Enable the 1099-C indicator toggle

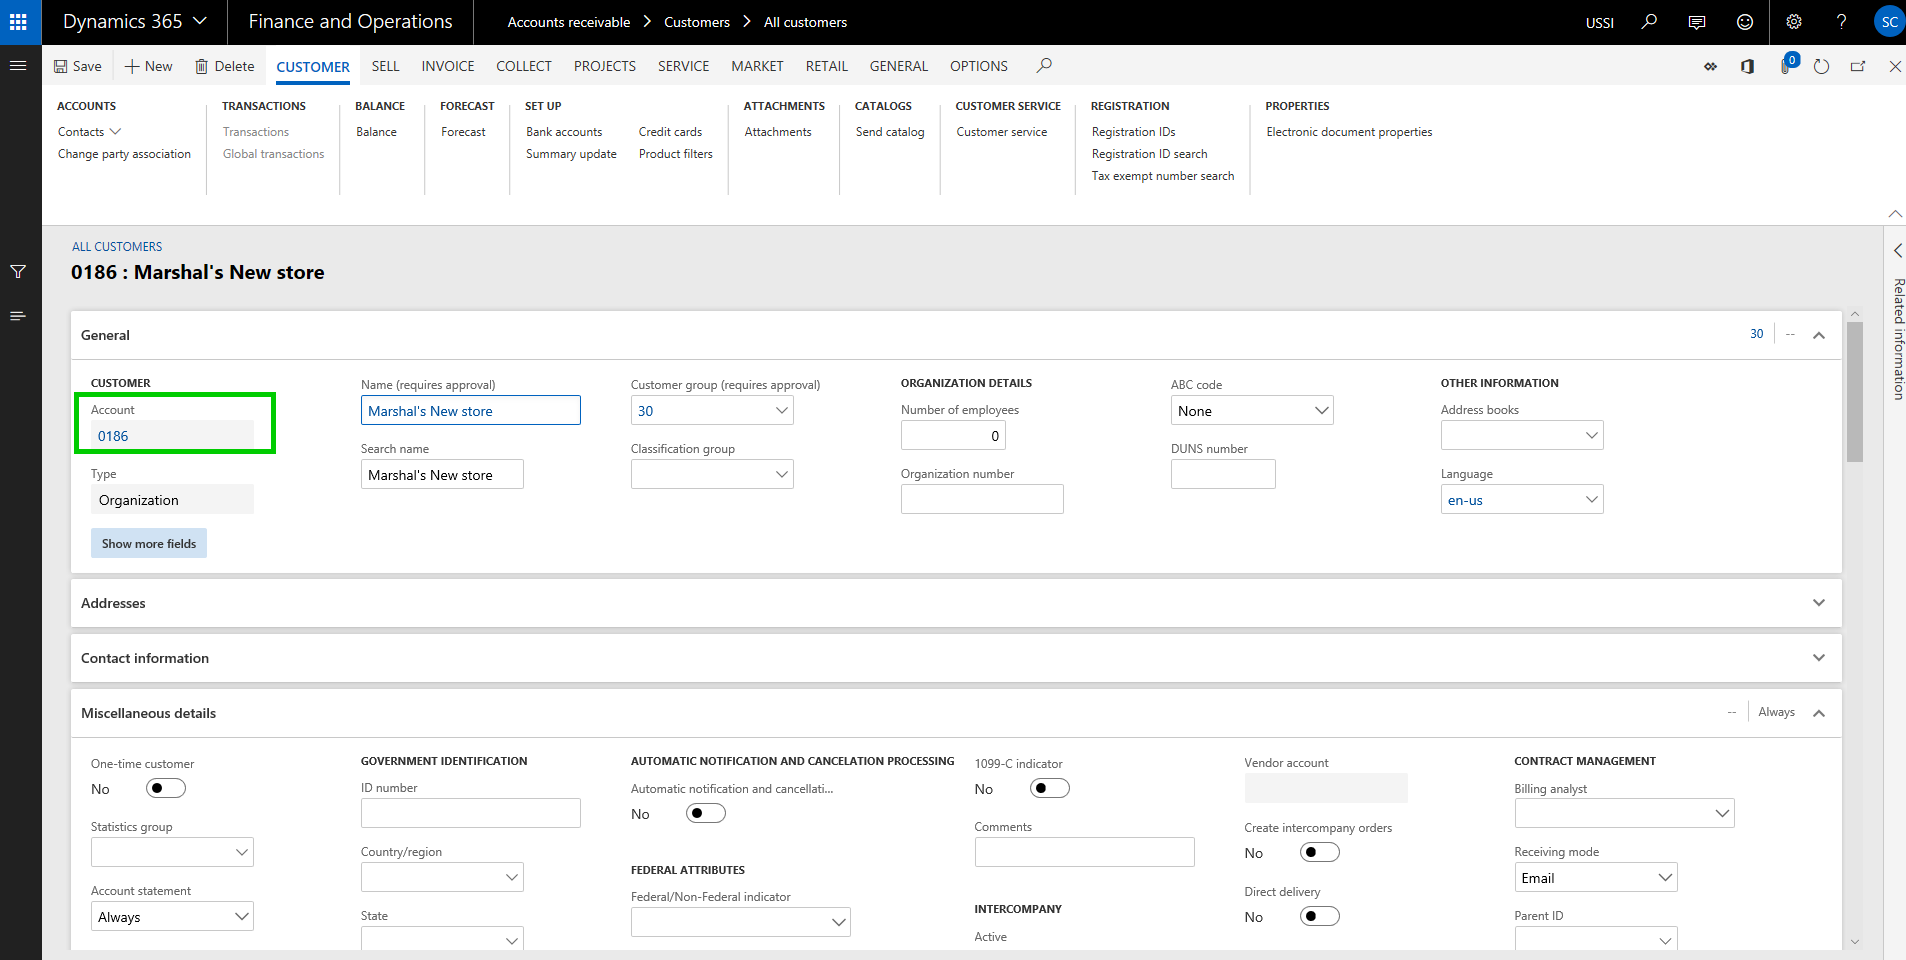pyautogui.click(x=1049, y=788)
